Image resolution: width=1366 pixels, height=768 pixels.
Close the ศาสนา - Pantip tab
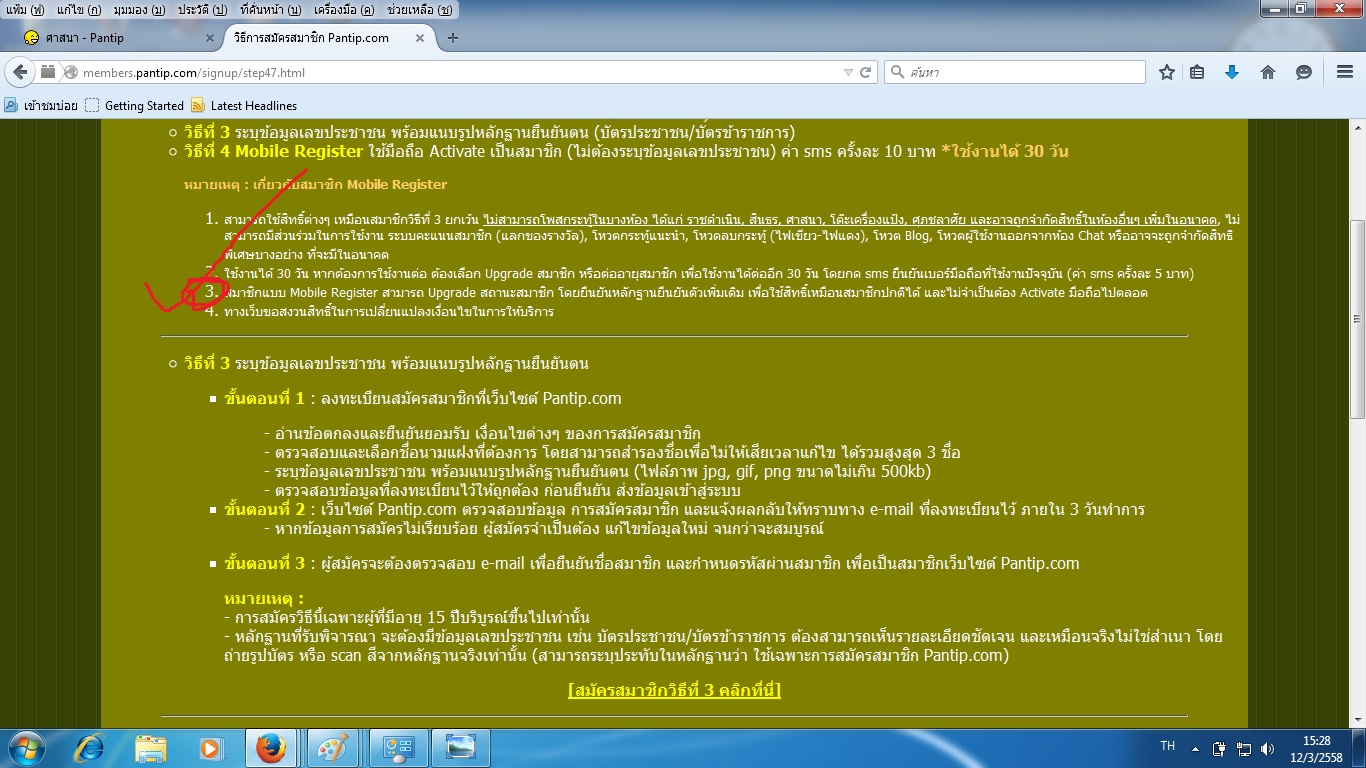click(210, 38)
